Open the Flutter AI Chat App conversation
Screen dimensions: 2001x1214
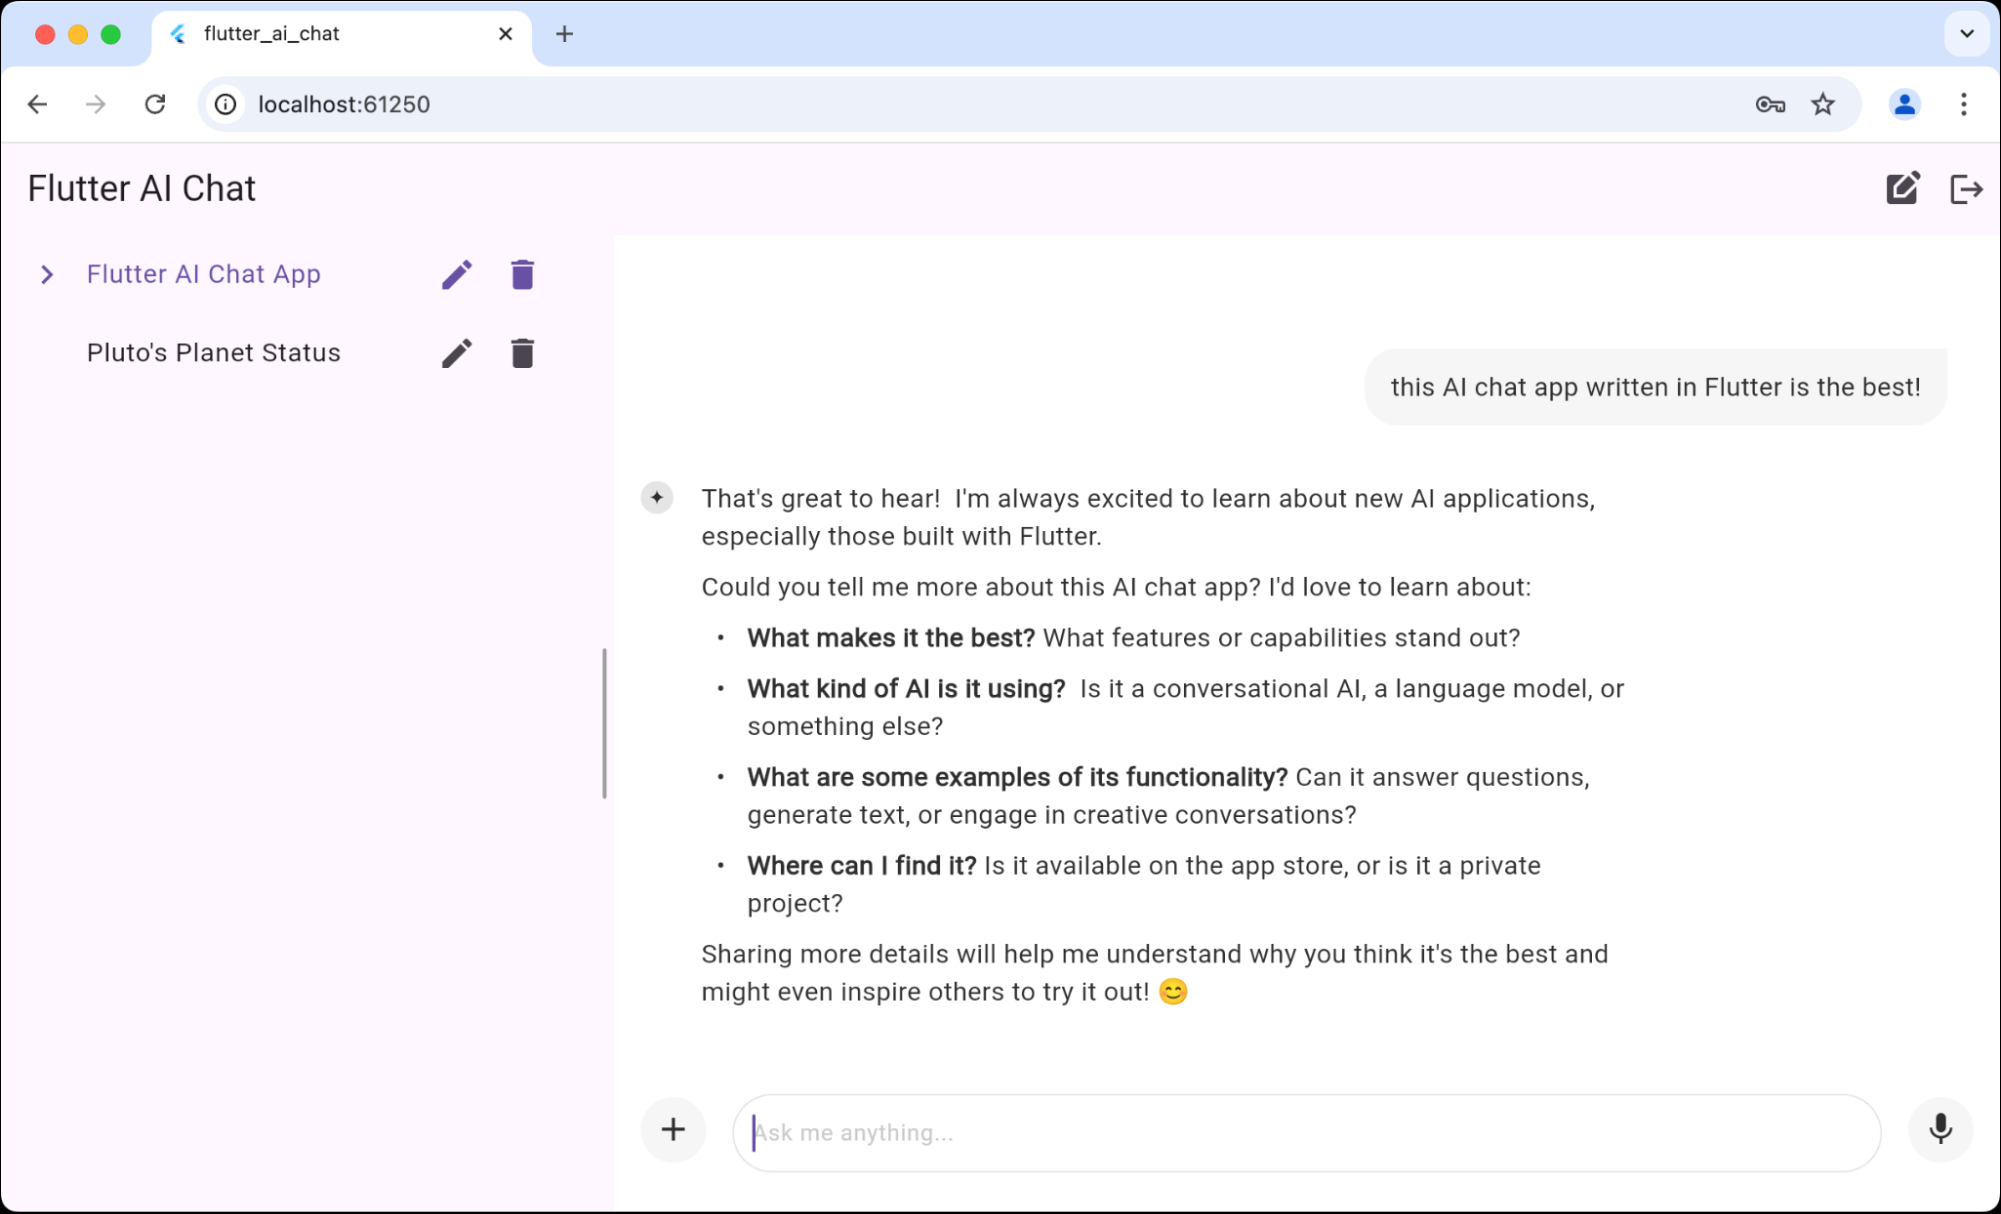204,274
